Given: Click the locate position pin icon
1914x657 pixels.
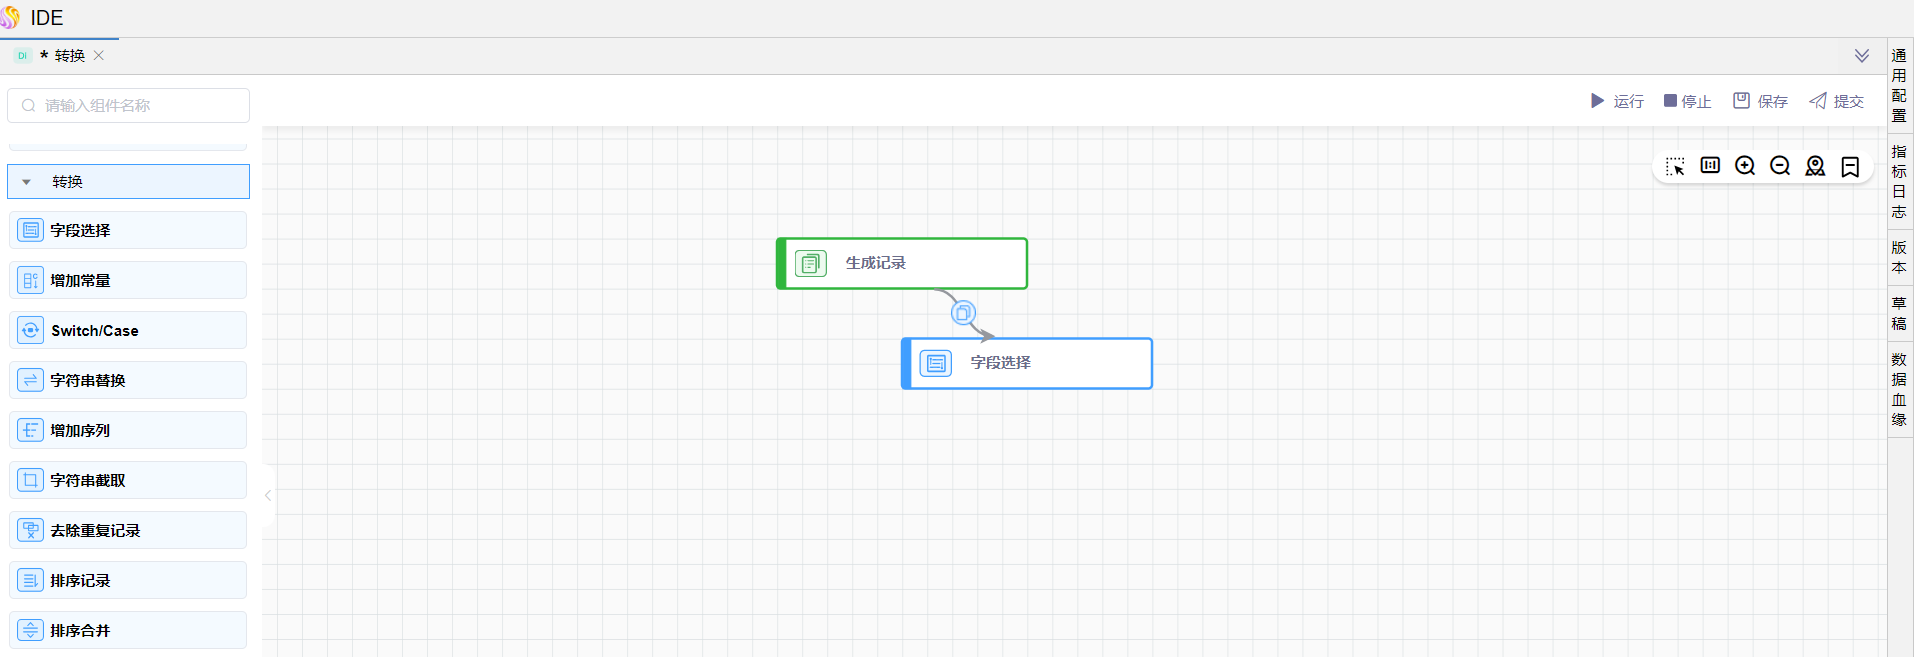Looking at the screenshot, I should point(1815,166).
